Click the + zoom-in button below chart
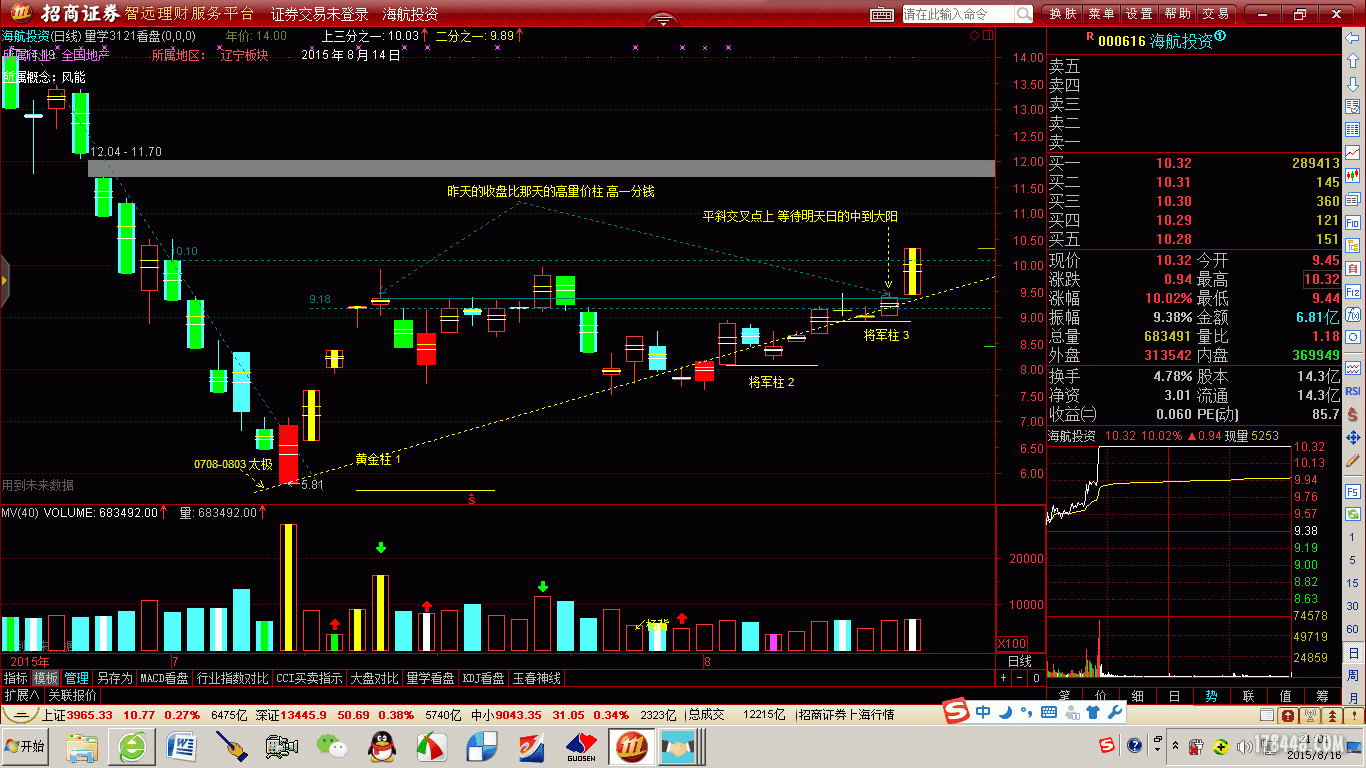Viewport: 1366px width, 768px height. [1004, 678]
